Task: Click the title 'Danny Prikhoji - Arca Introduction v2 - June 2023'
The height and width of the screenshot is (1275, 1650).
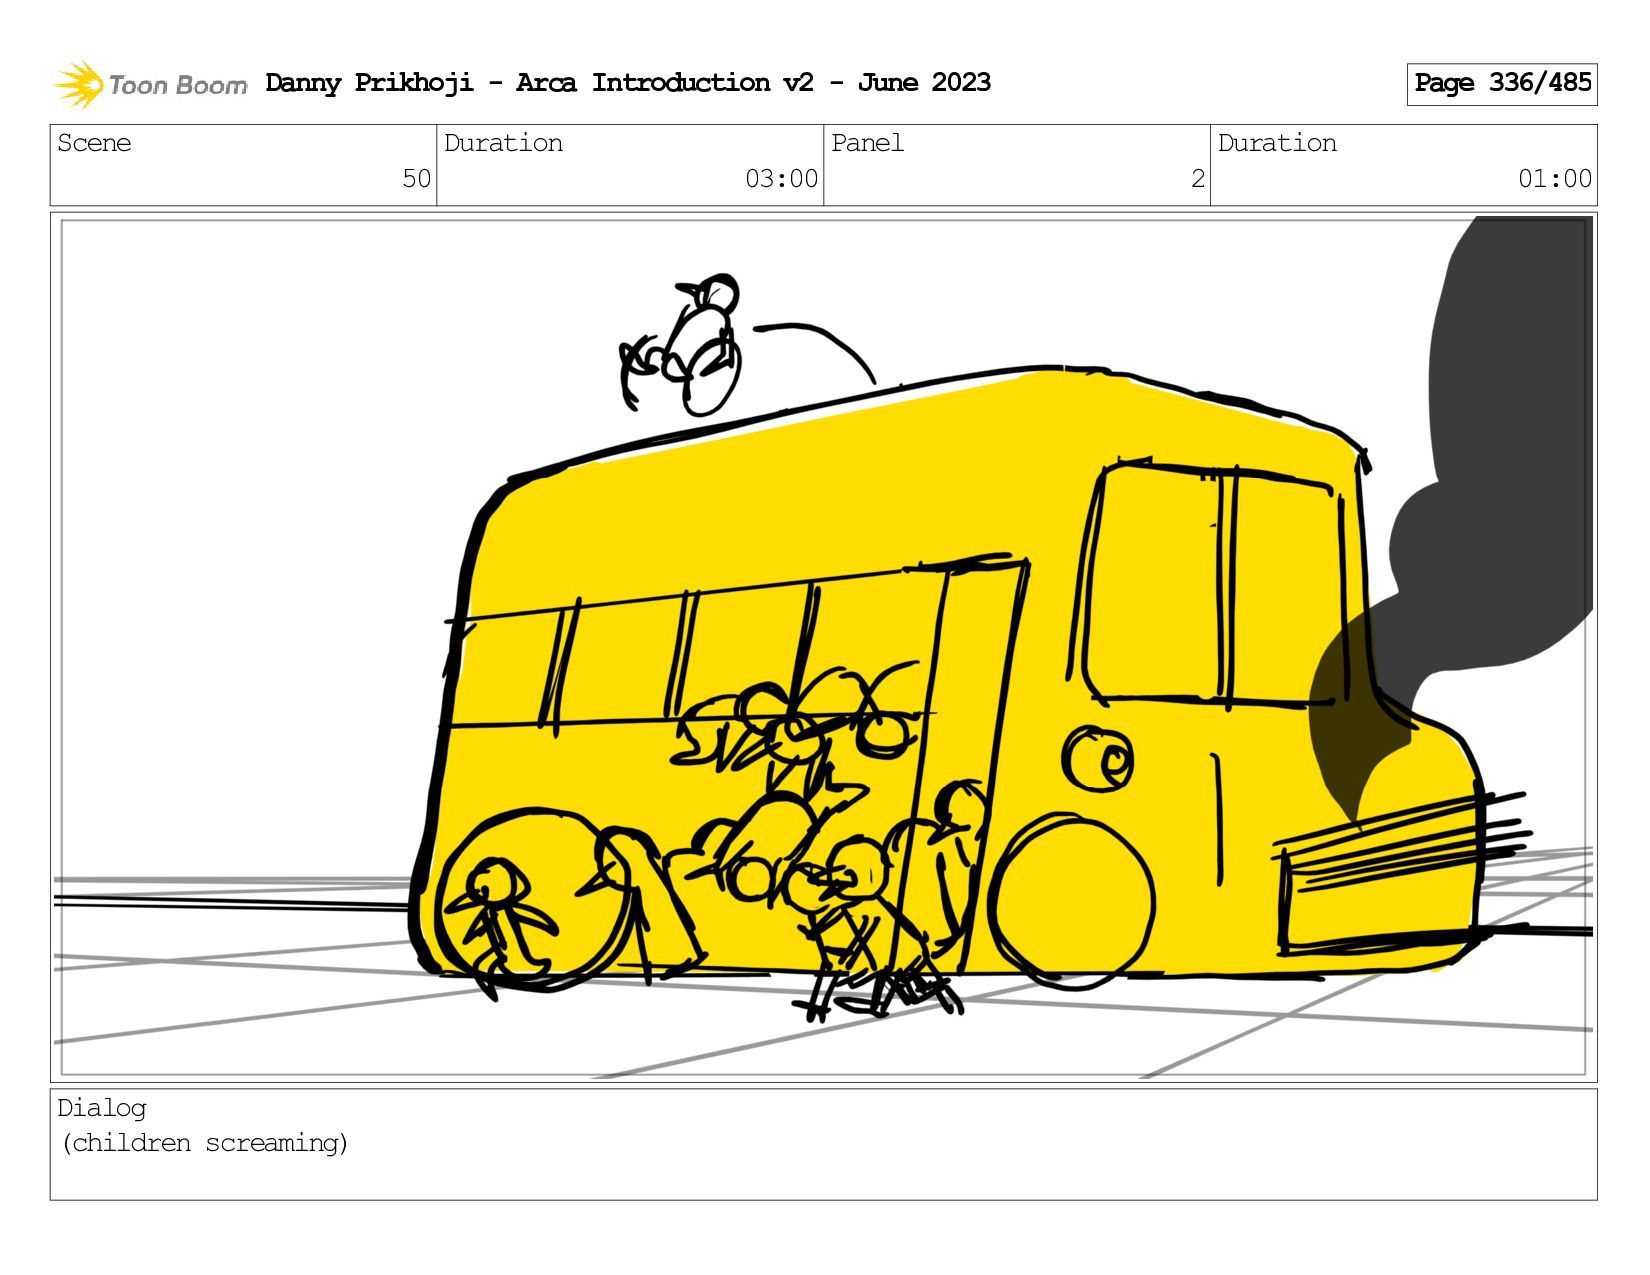Action: (x=628, y=83)
